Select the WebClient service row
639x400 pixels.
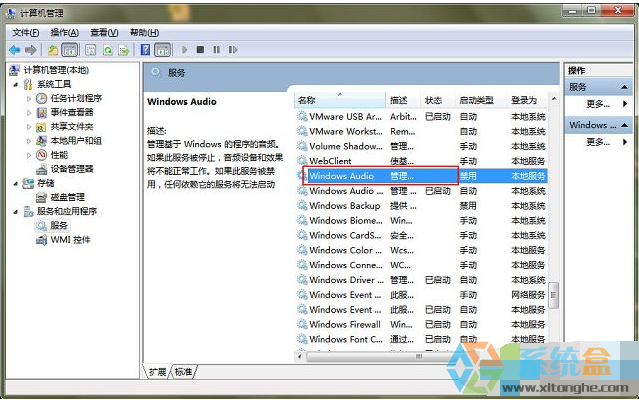421,161
